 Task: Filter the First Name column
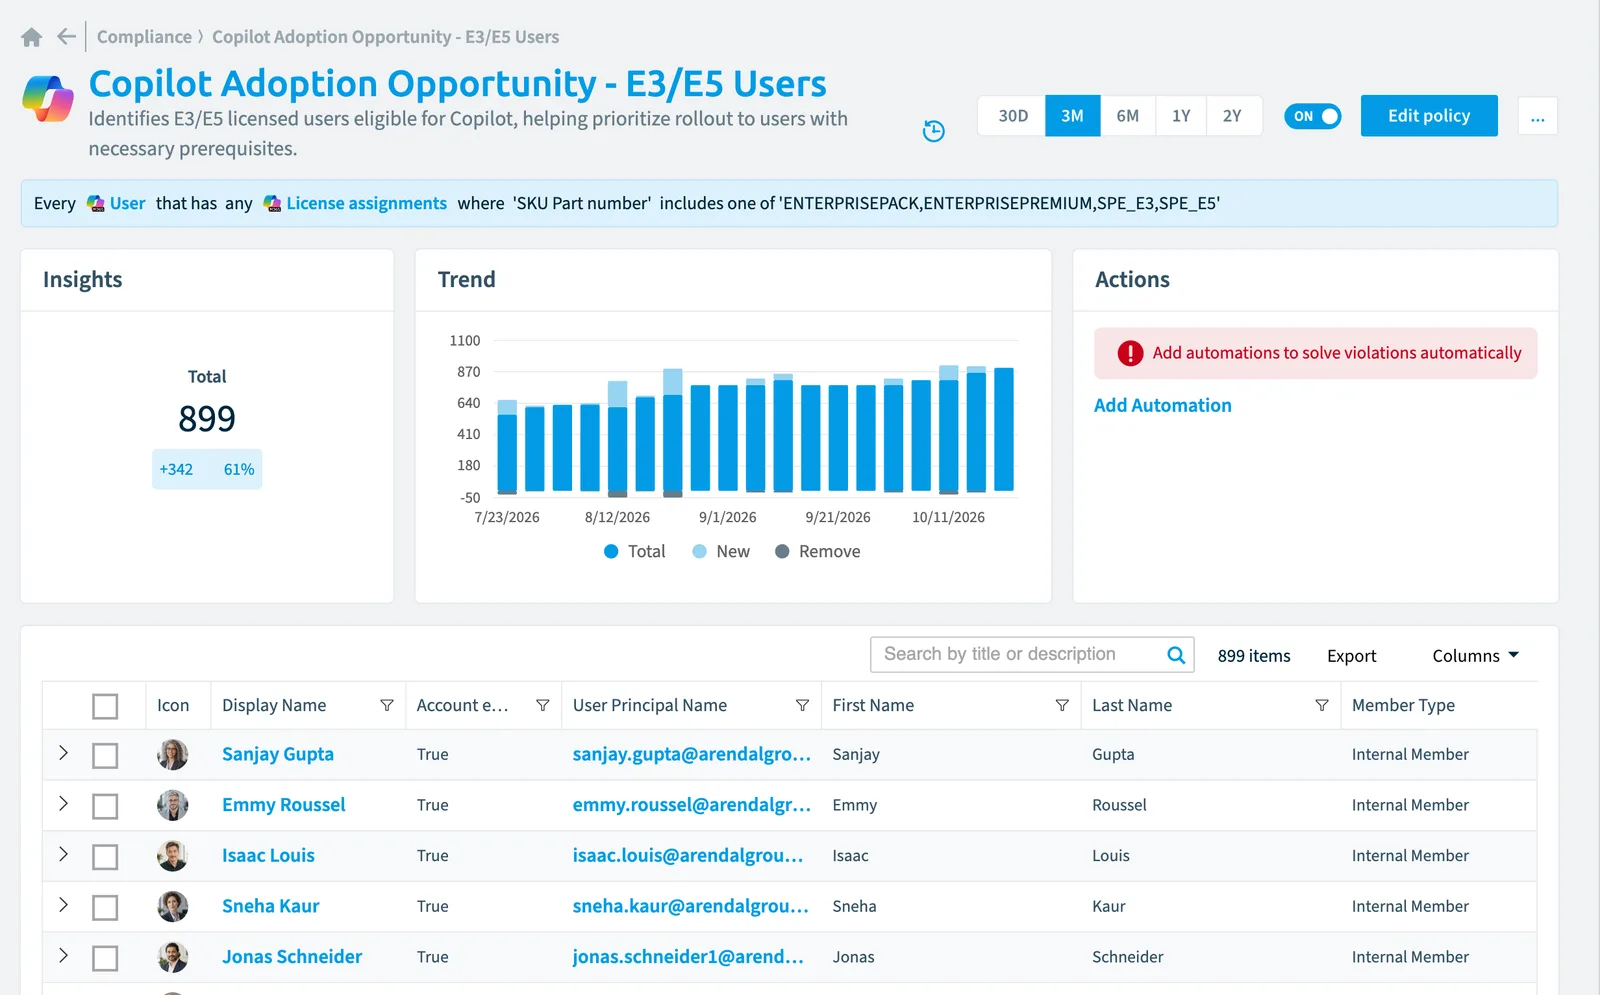pyautogui.click(x=1062, y=706)
